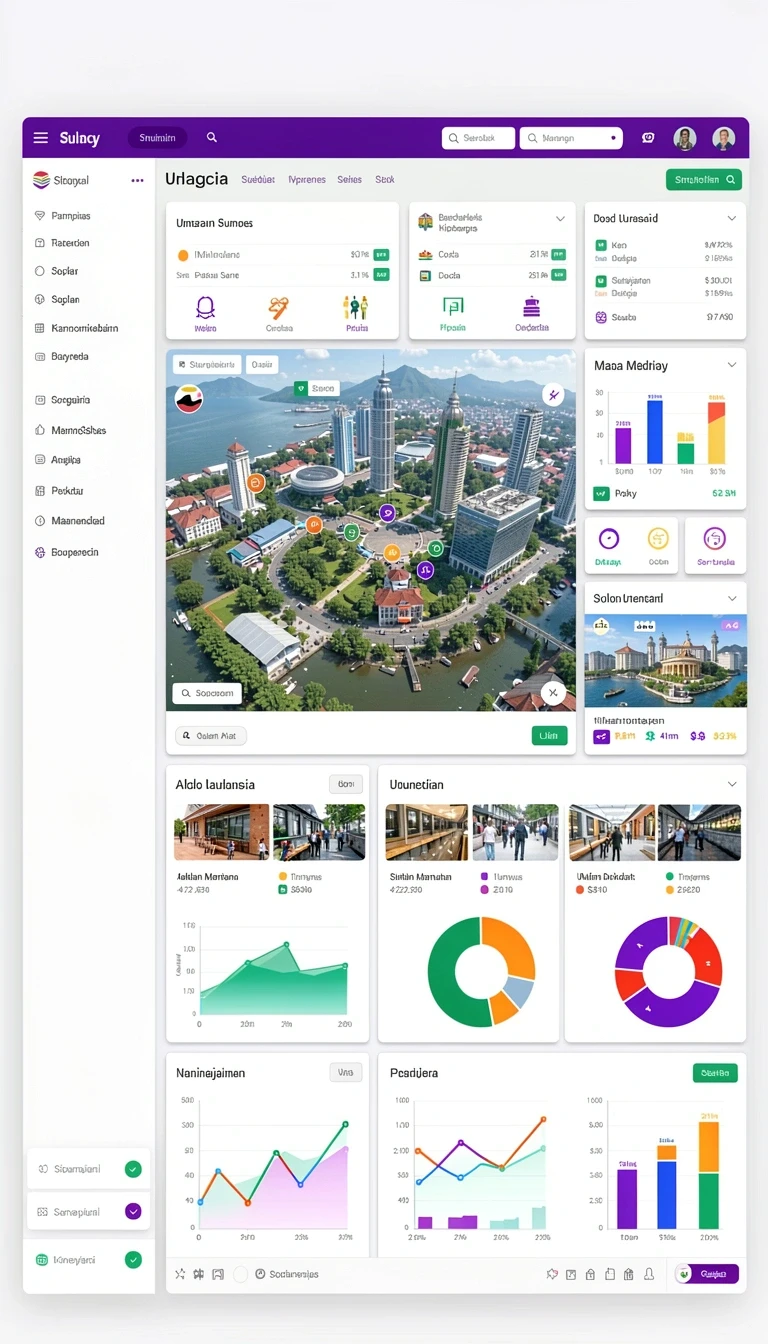Image resolution: width=768 pixels, height=1344 pixels.
Task: Toggle the empty circle in the bottom toolbar
Action: [x=240, y=1275]
